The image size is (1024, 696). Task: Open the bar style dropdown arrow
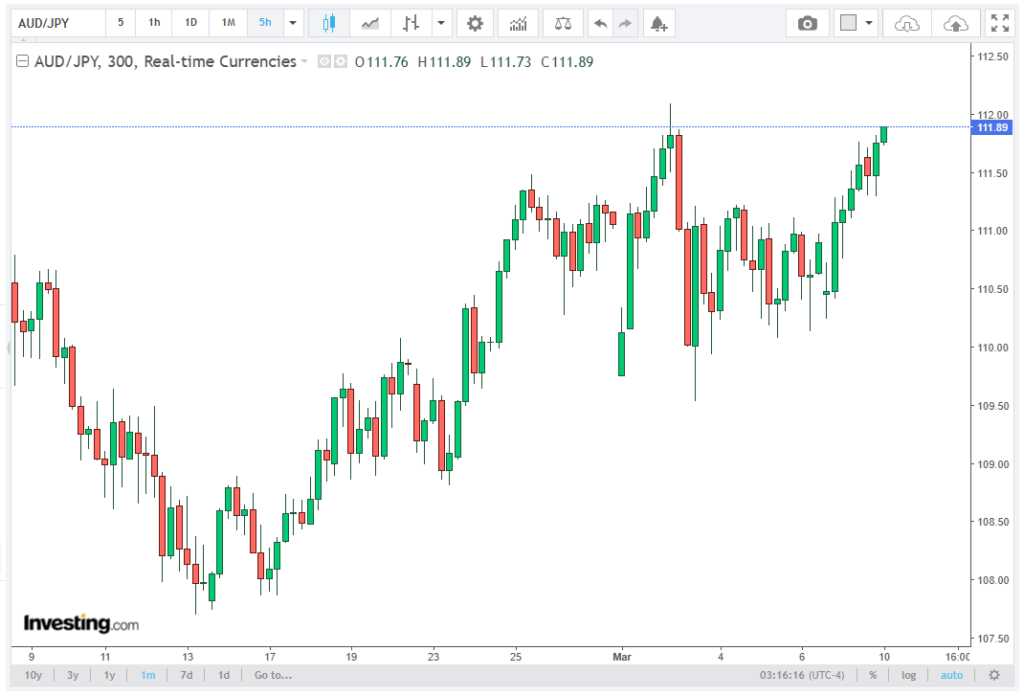[x=440, y=23]
